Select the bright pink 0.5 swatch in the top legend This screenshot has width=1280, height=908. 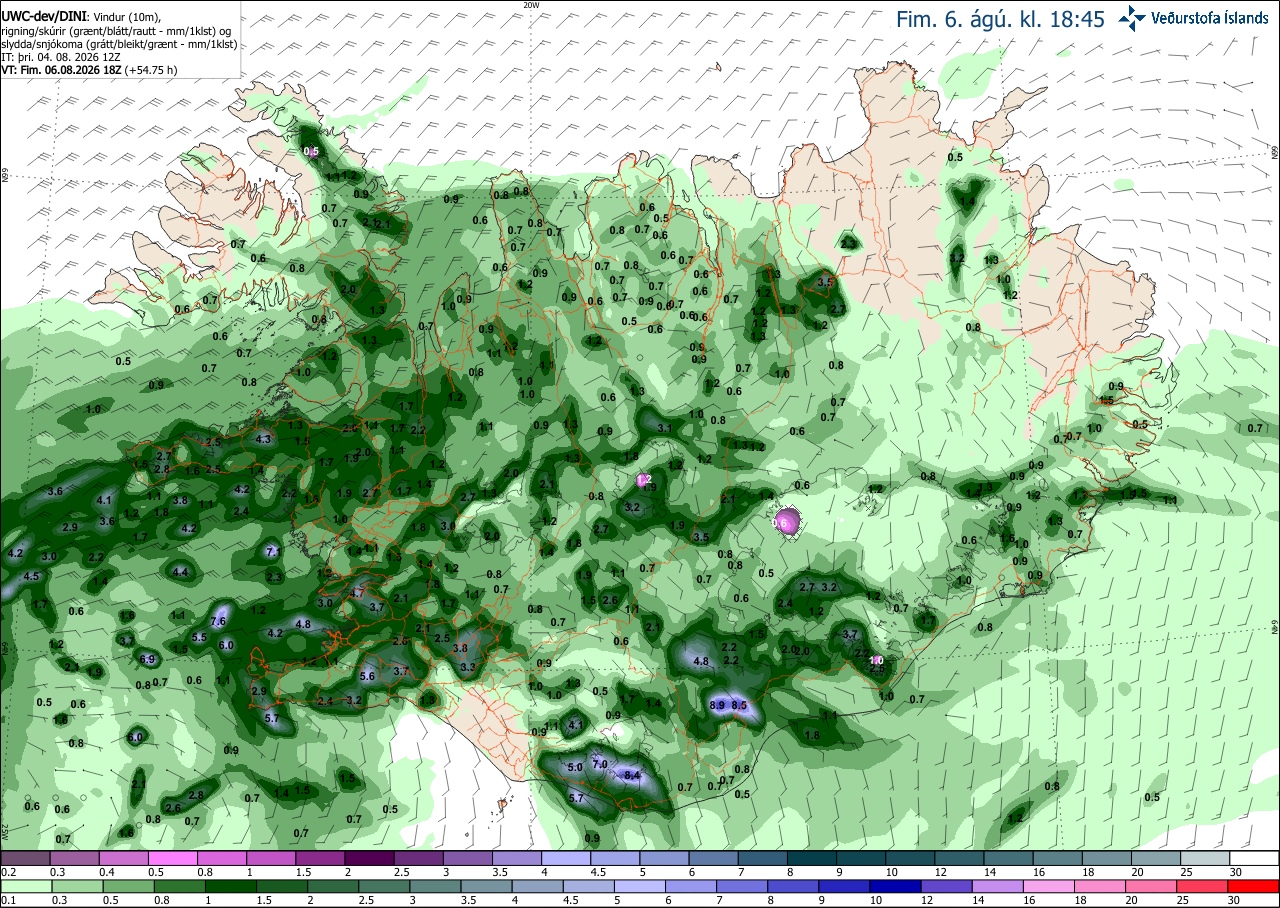(172, 858)
